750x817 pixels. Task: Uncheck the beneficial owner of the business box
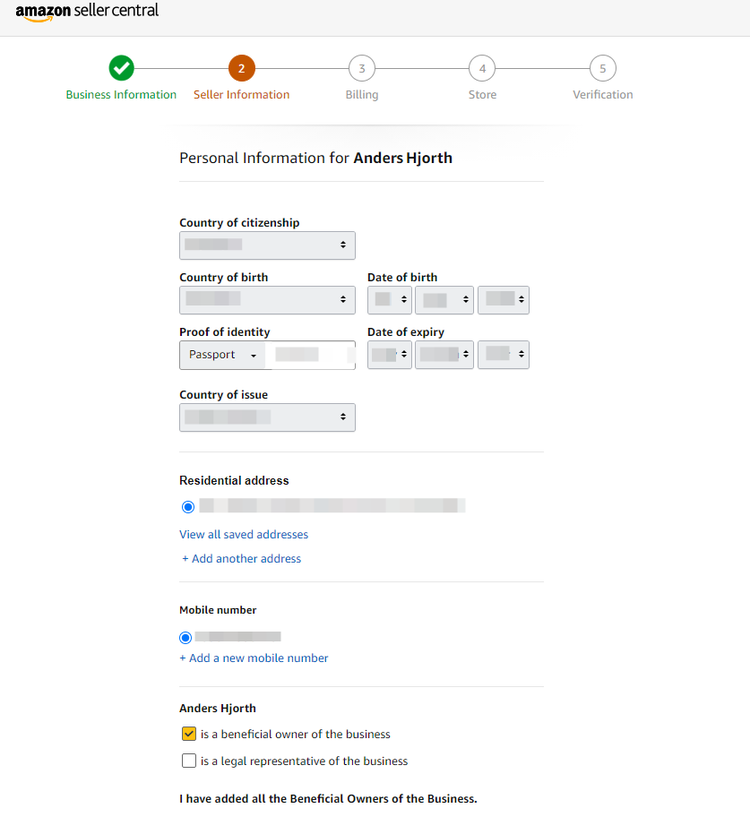click(189, 734)
